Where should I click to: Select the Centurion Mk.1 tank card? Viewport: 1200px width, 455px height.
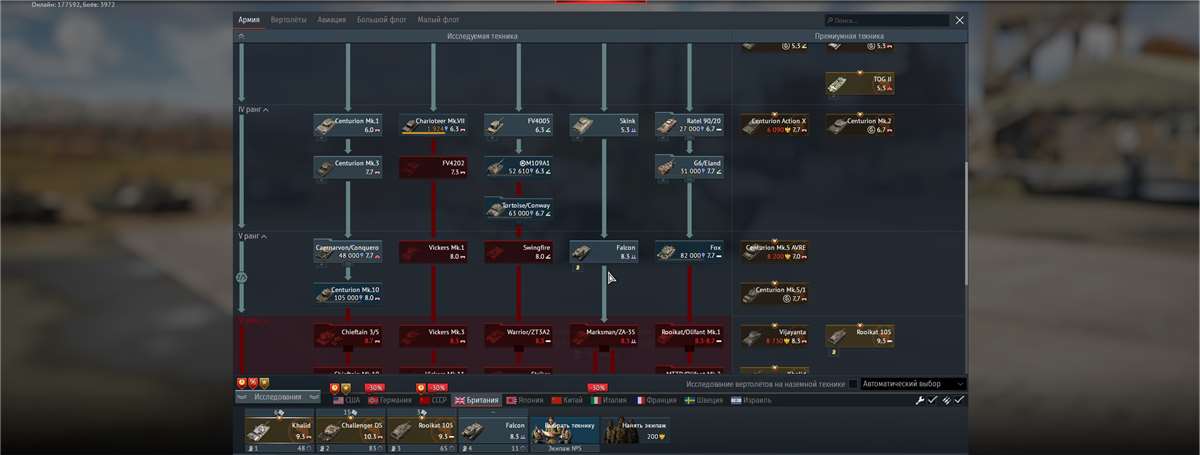point(348,125)
